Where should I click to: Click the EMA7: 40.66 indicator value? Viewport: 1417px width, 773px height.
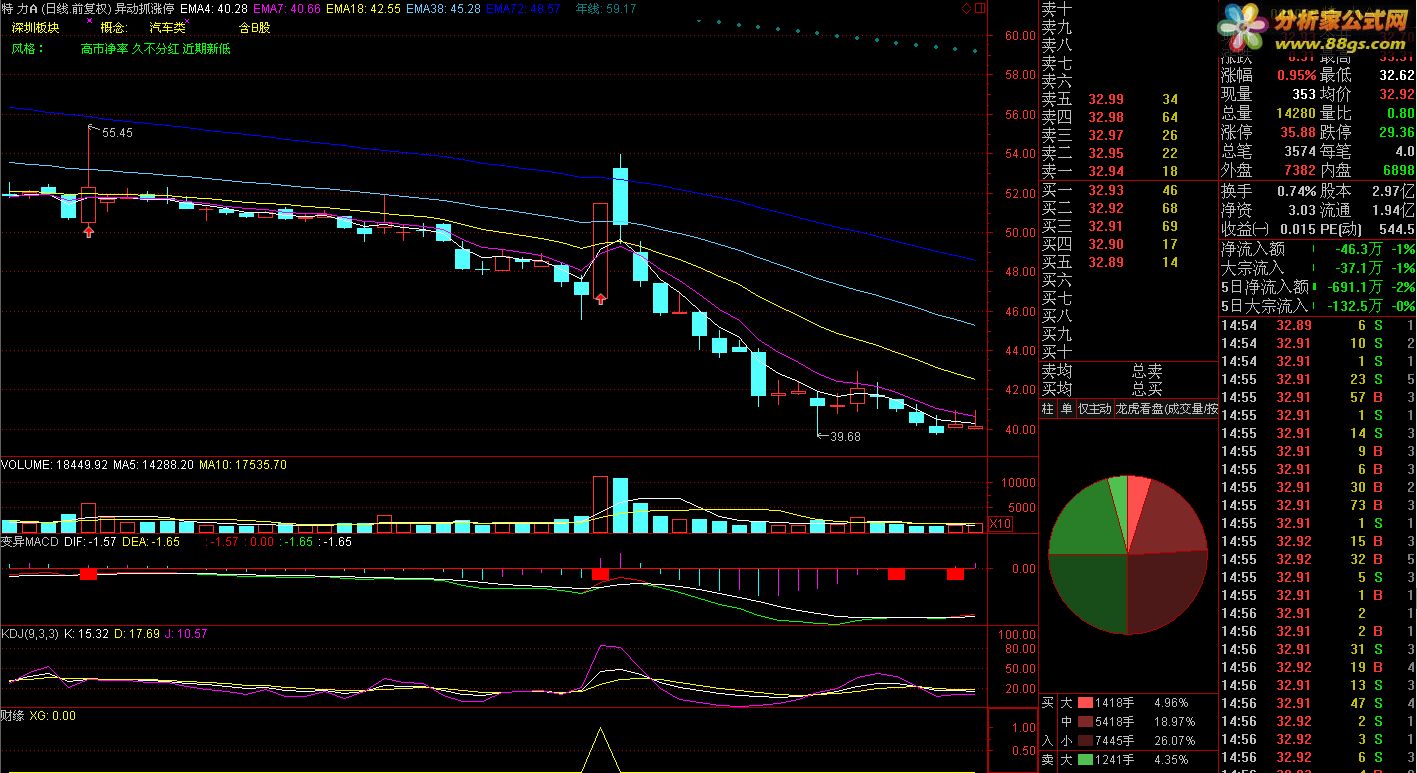287,8
